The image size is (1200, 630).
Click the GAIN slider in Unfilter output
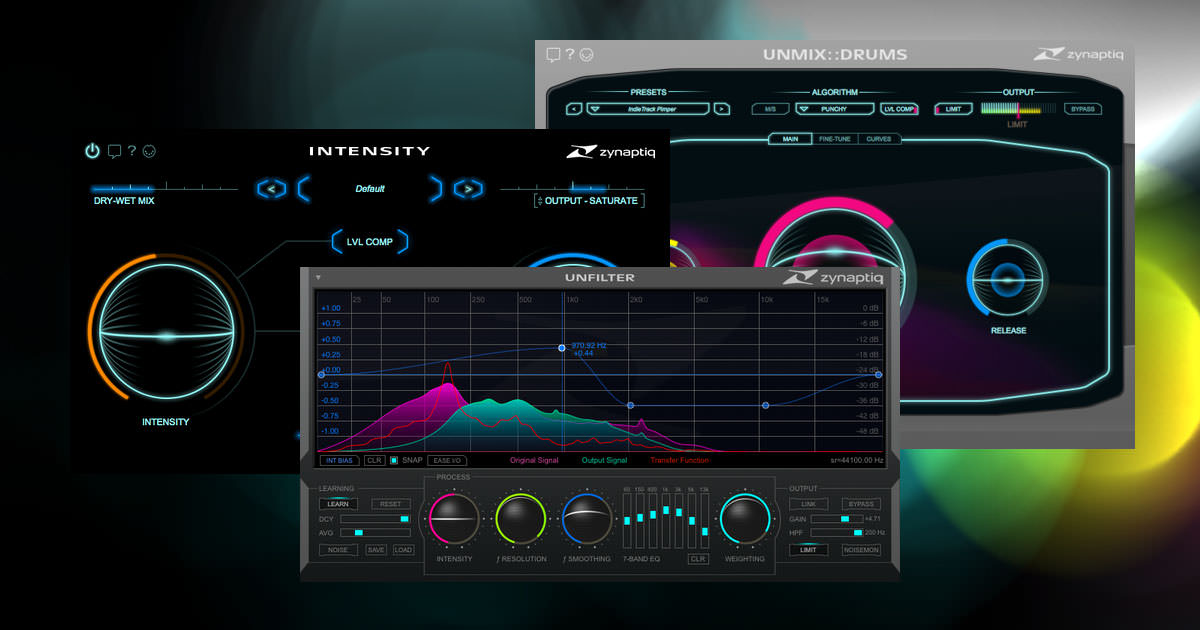point(836,519)
